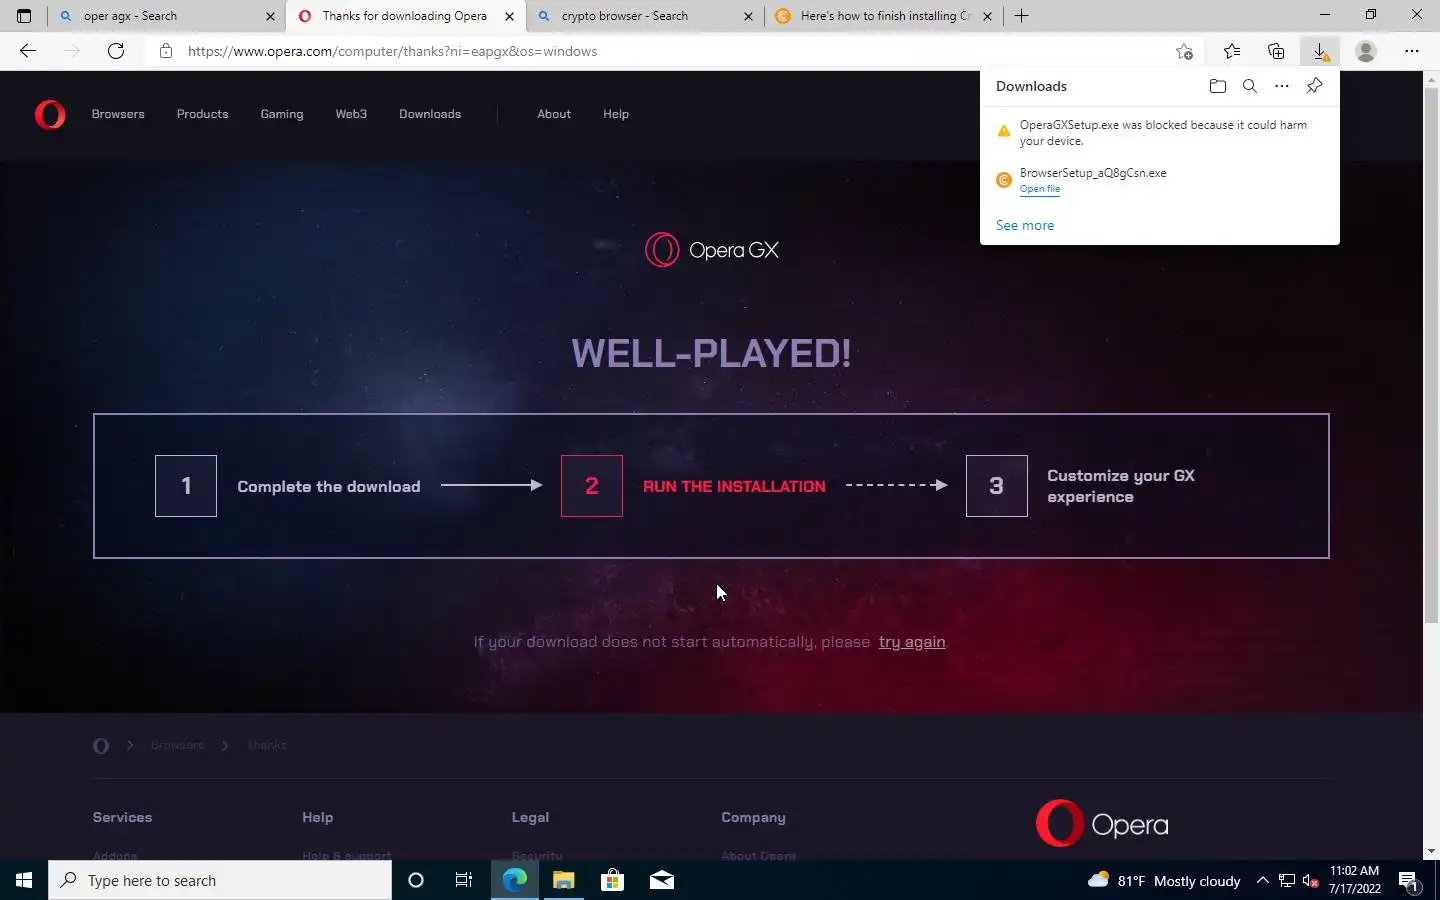
Task: Open Mail app from taskbar
Action: coord(662,880)
